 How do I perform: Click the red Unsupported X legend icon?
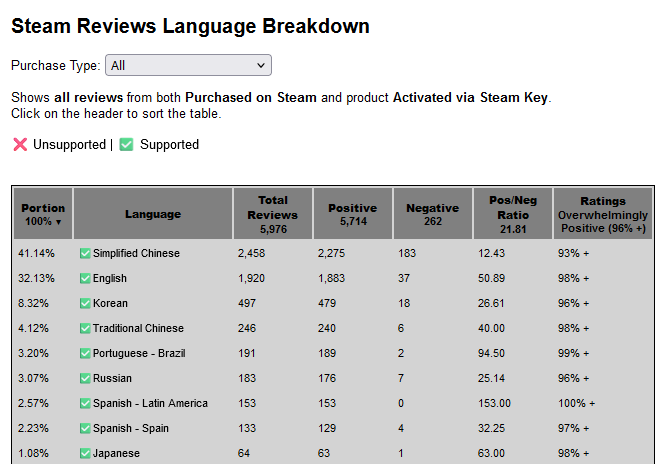[x=20, y=144]
